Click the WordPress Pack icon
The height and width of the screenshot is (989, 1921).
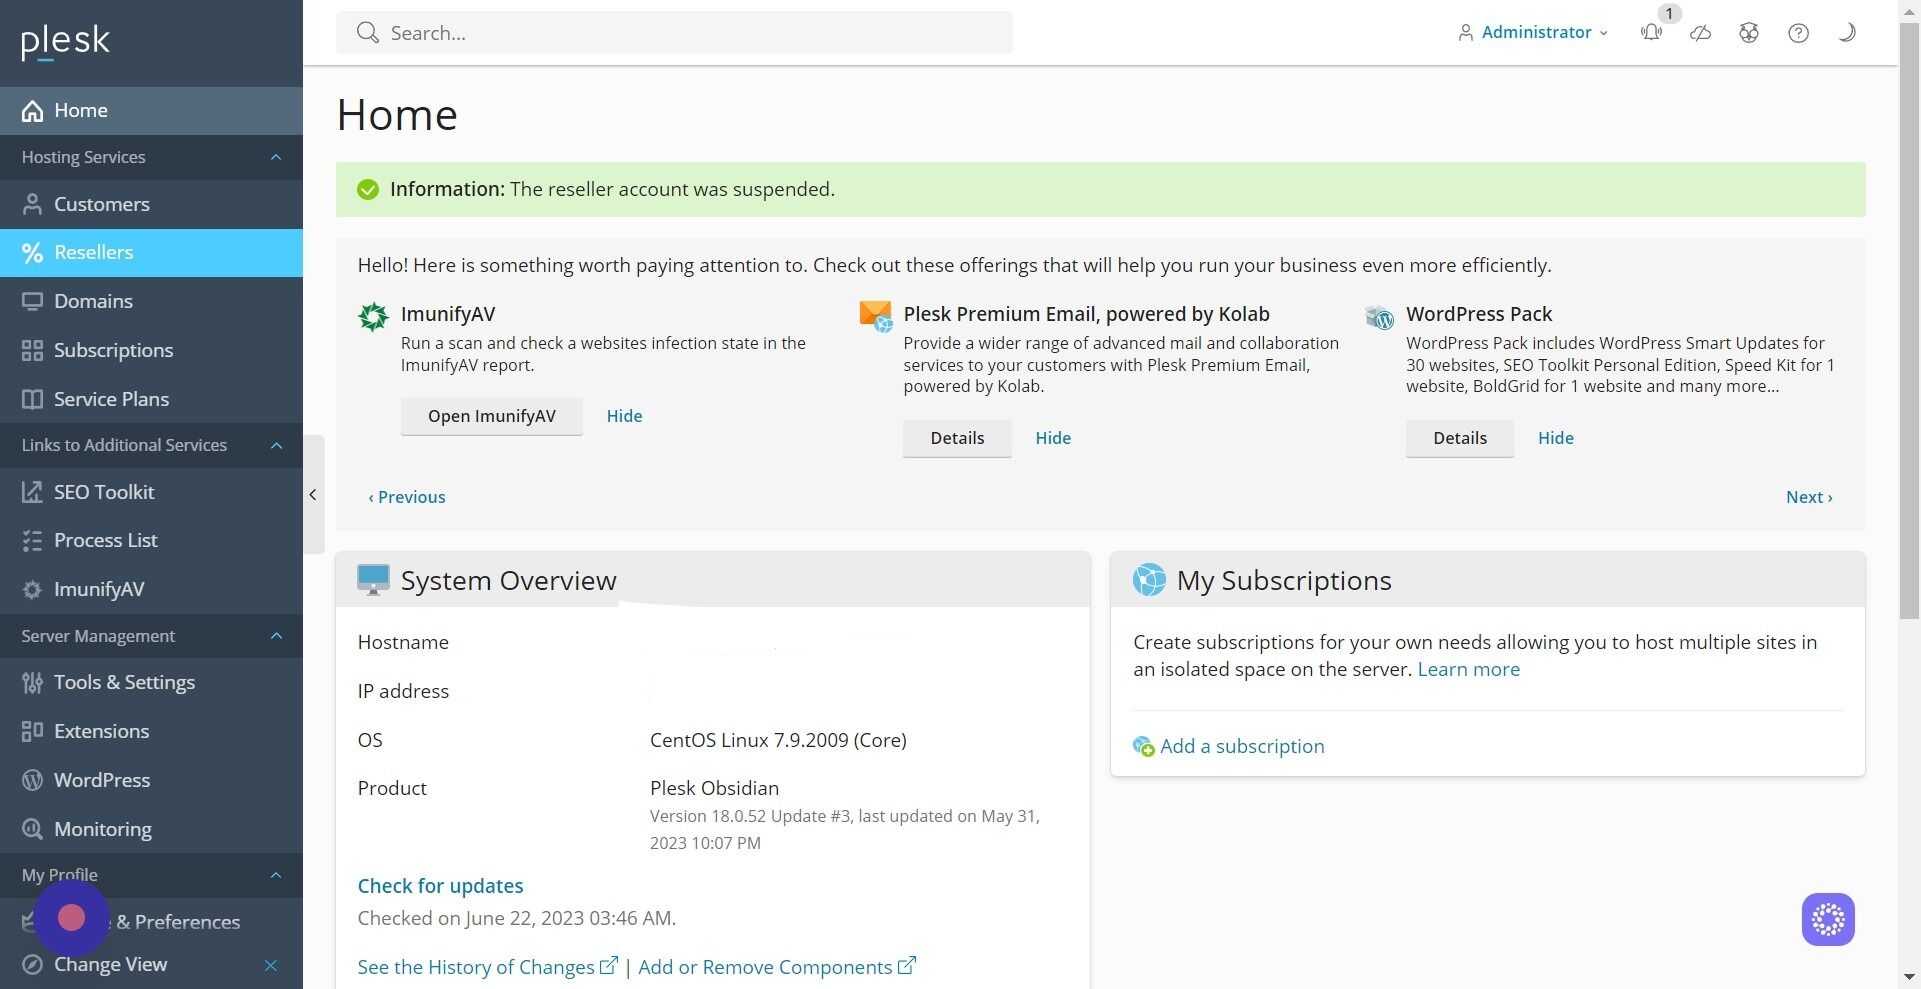click(x=1379, y=318)
